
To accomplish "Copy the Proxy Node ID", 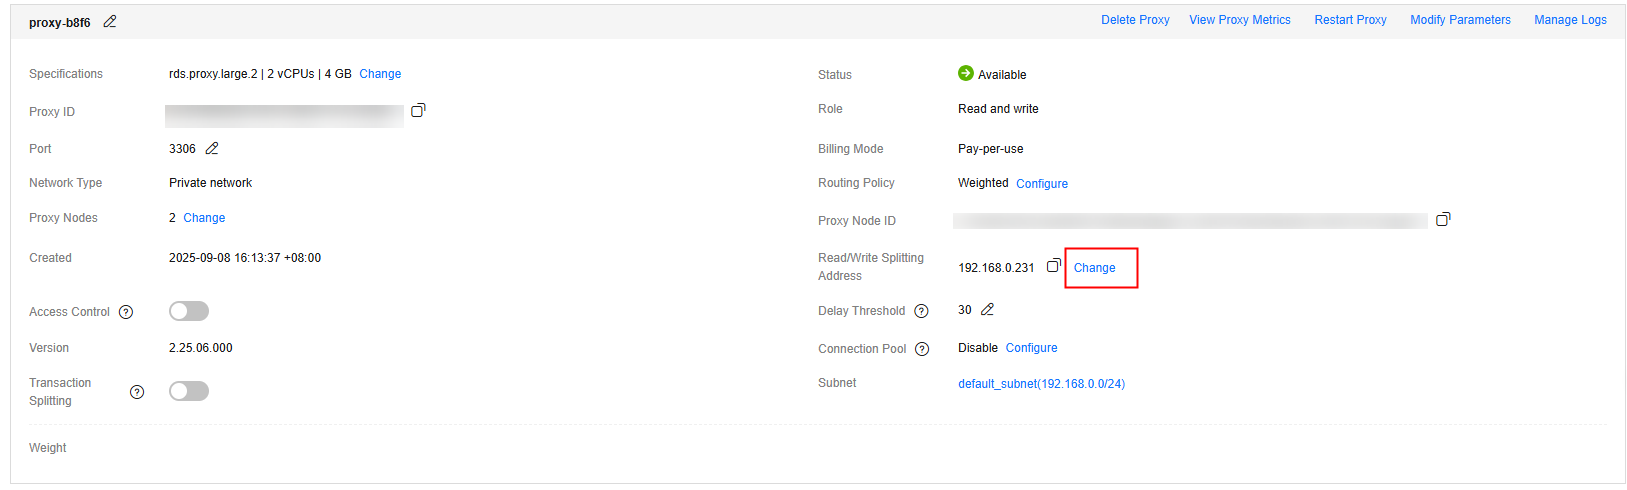I will click(x=1443, y=219).
